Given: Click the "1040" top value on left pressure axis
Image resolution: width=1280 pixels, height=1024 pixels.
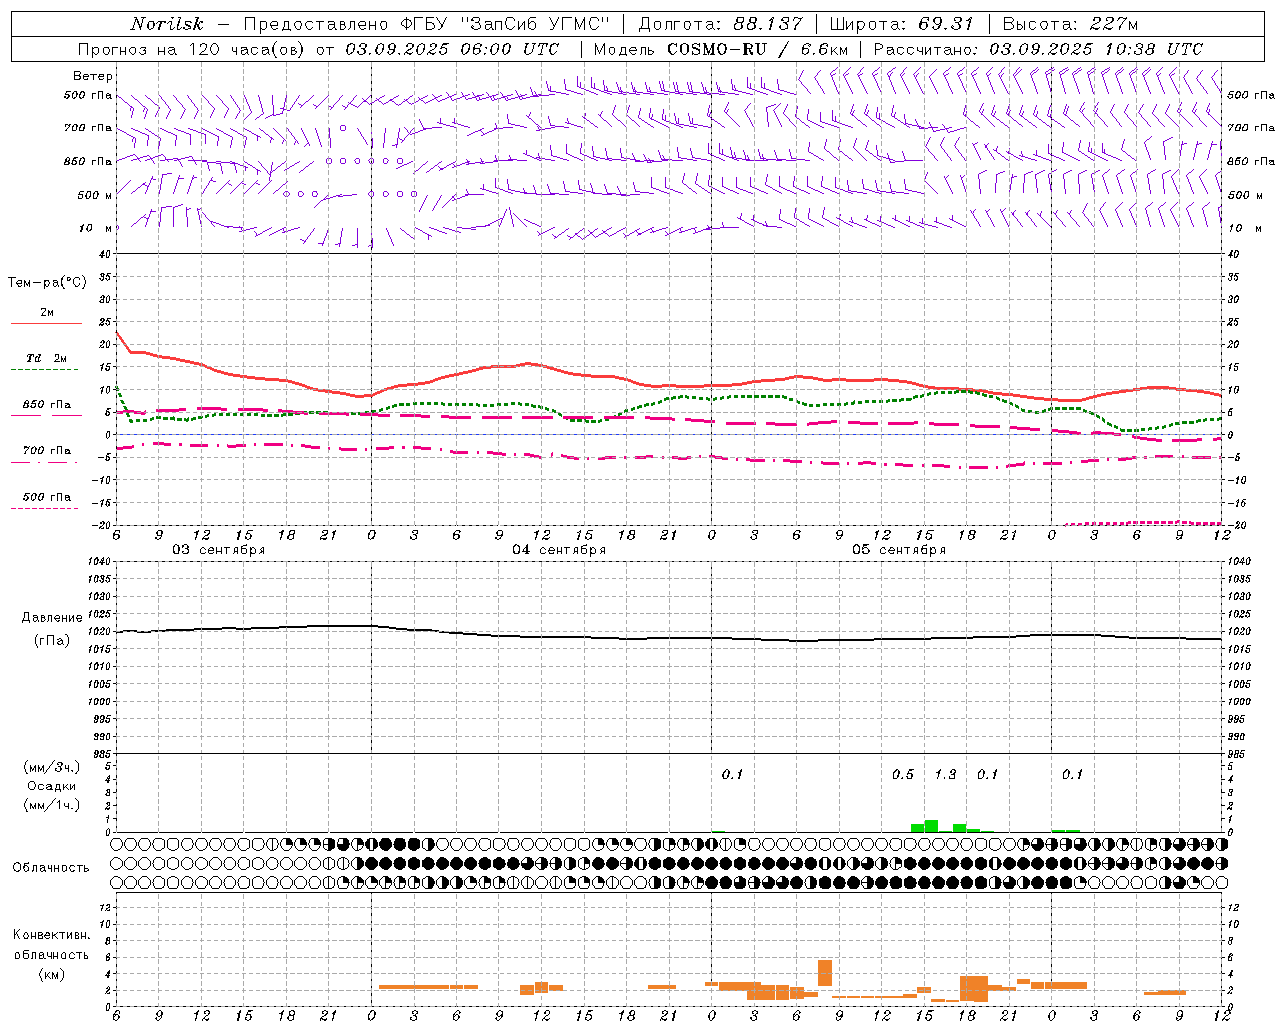Looking at the screenshot, I should pos(98,561).
